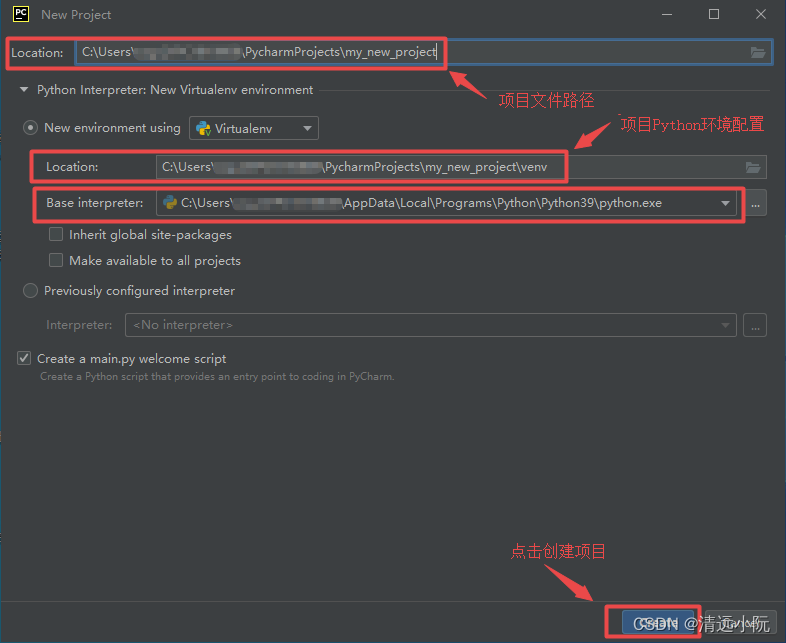Click the Base interpreter path text
The image size is (786, 643).
point(421,203)
